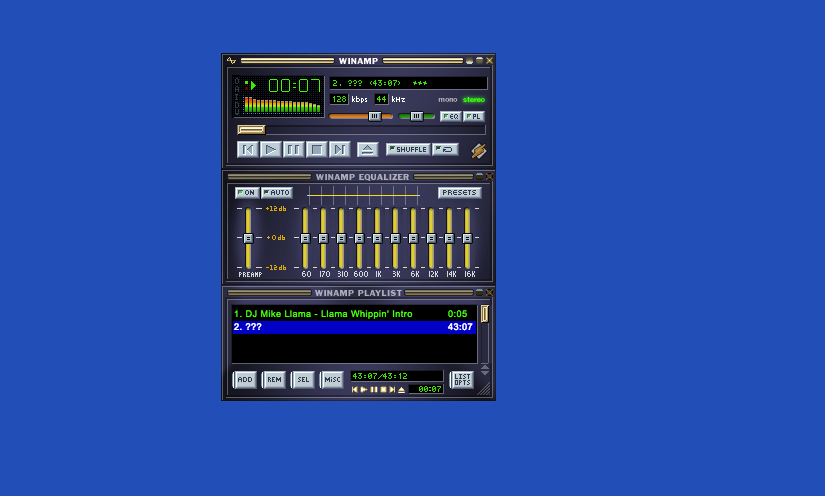Open the playlist ADD menu
Image resolution: width=825 pixels, height=496 pixels.
click(x=245, y=380)
